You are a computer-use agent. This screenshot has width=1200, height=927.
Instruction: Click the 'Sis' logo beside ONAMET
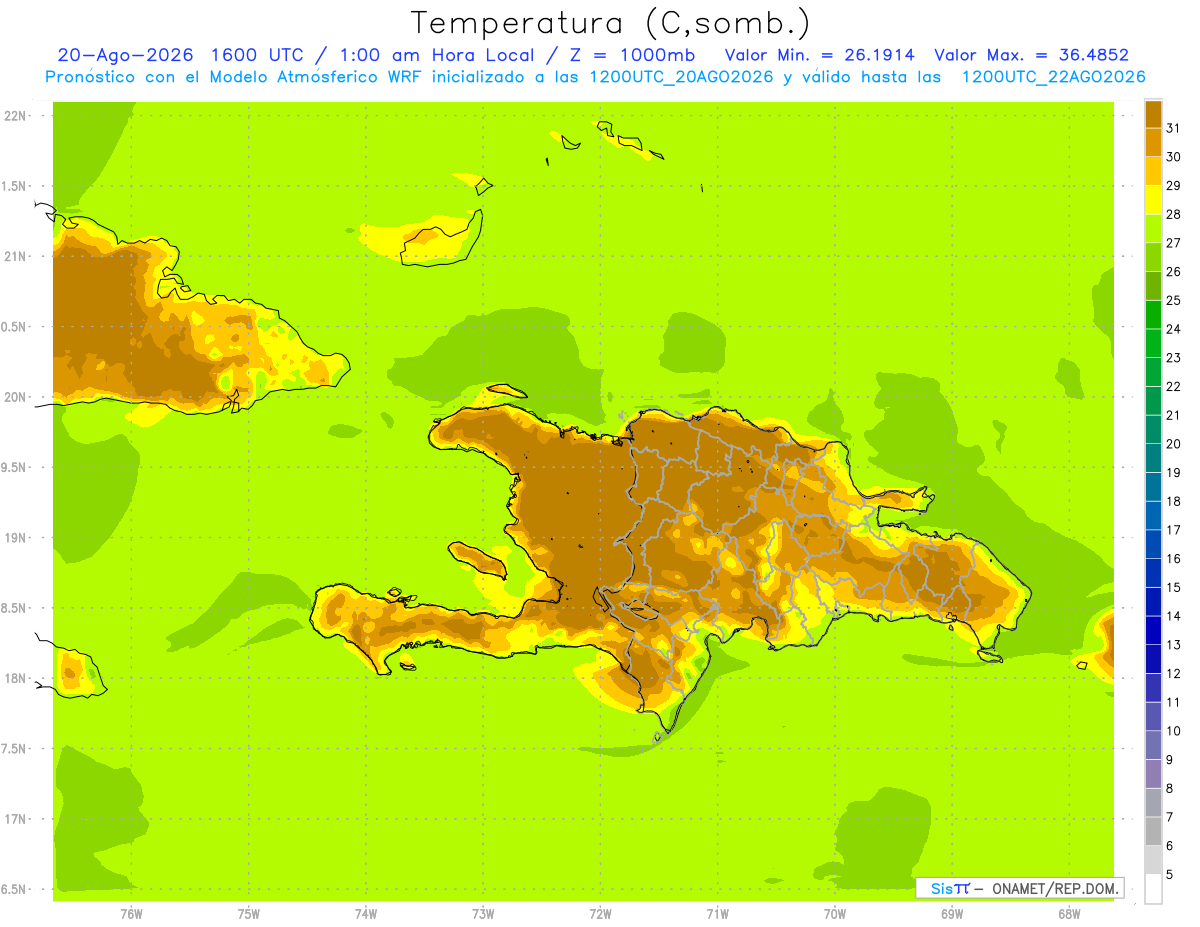(941, 888)
